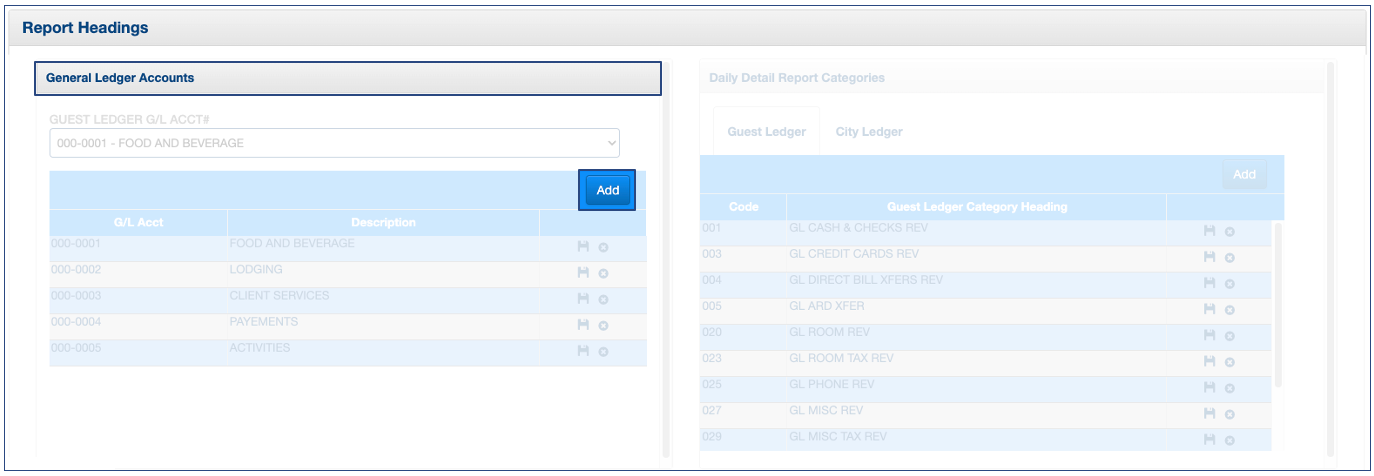Viewport: 1374px width, 476px height.
Task: Delete the GL PHONE REV category
Action: tap(1229, 388)
